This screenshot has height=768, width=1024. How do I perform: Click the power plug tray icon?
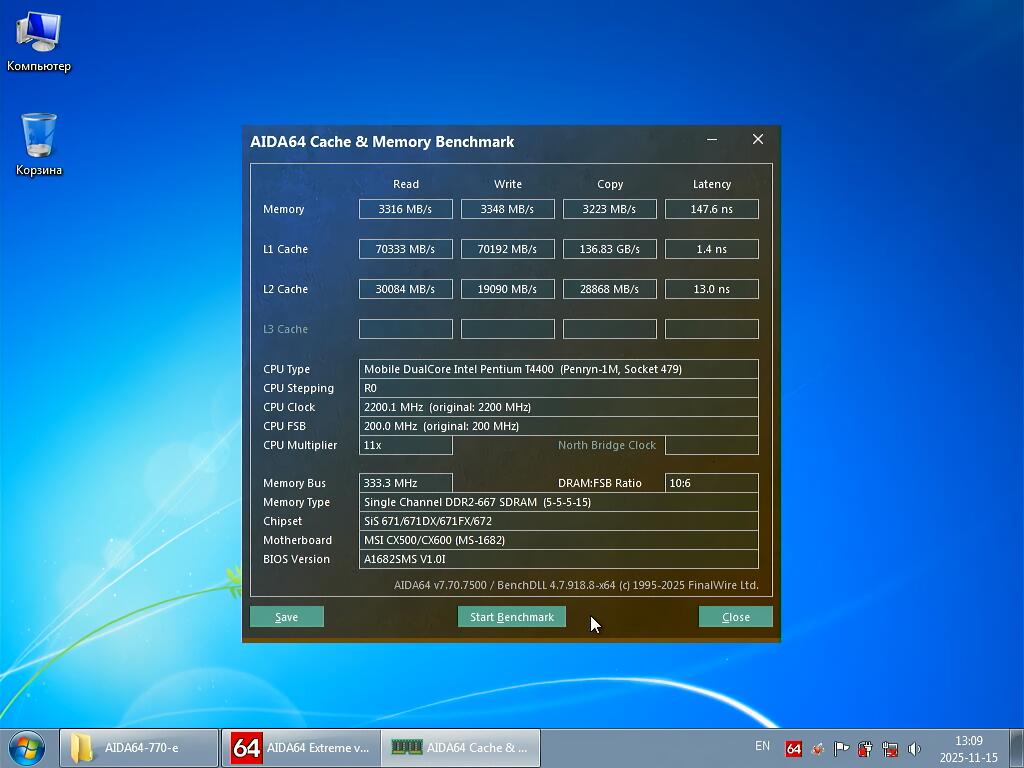pyautogui.click(x=865, y=748)
